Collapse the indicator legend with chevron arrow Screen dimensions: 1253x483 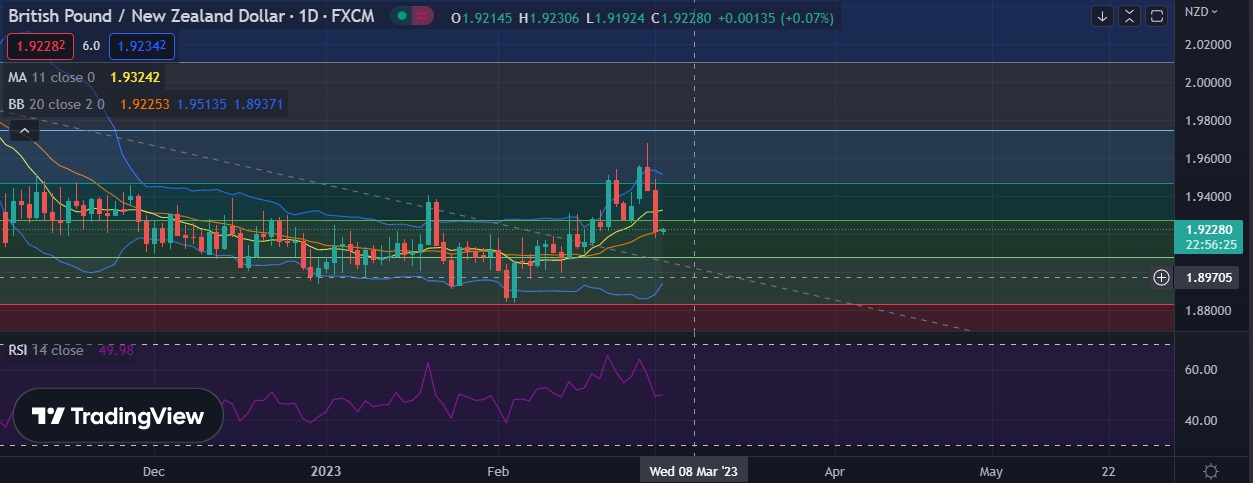click(x=23, y=129)
